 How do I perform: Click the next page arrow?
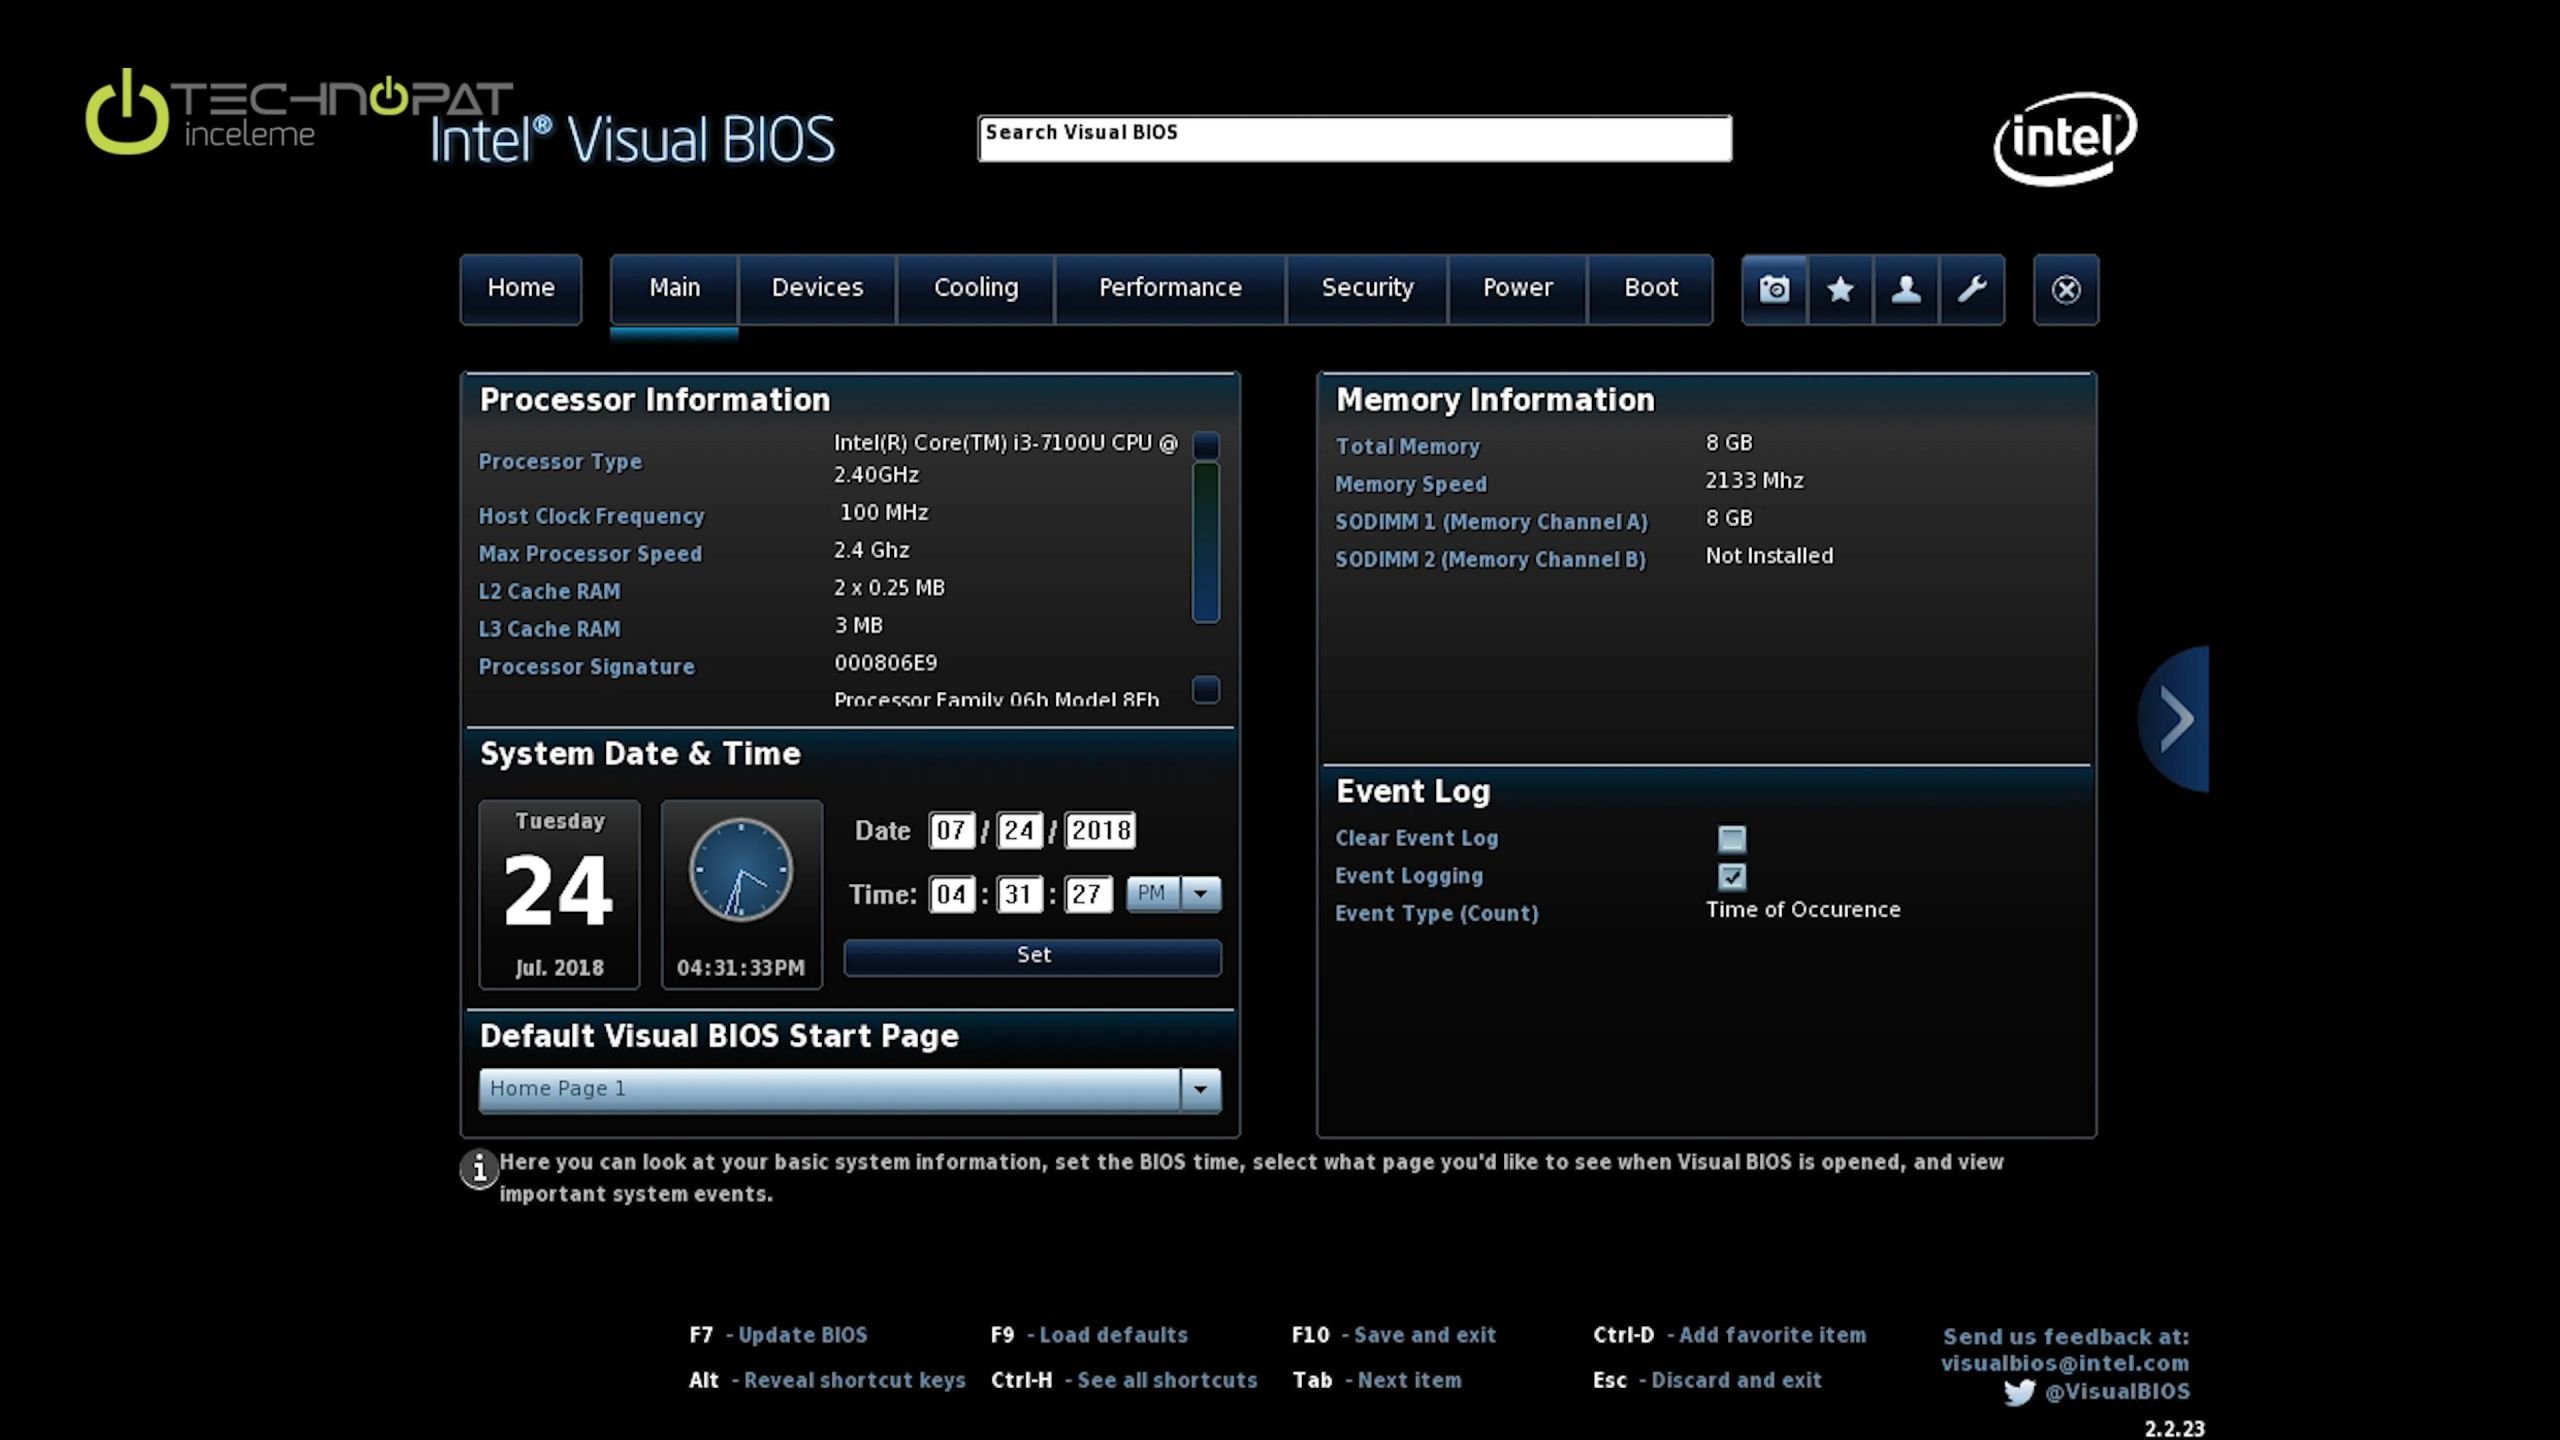pos(2176,718)
